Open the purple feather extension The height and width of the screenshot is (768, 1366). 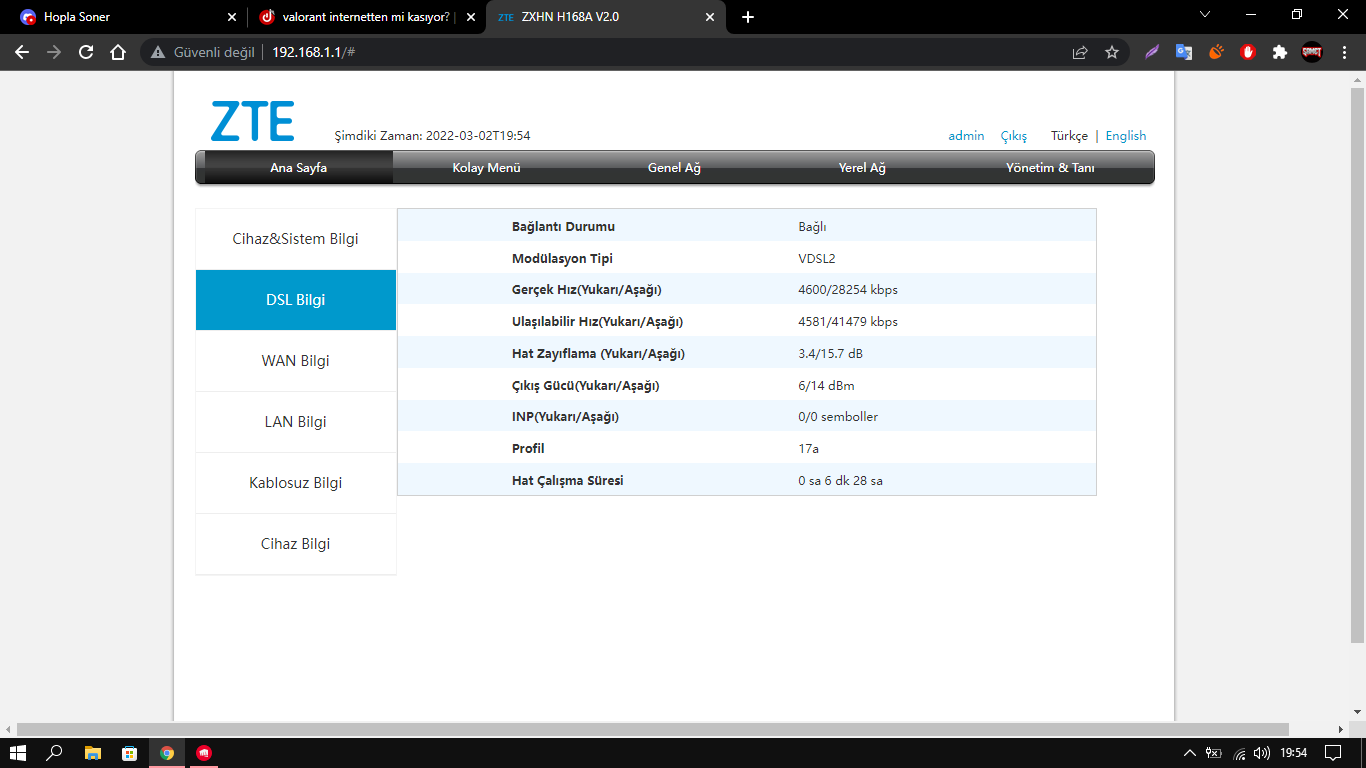point(1152,52)
